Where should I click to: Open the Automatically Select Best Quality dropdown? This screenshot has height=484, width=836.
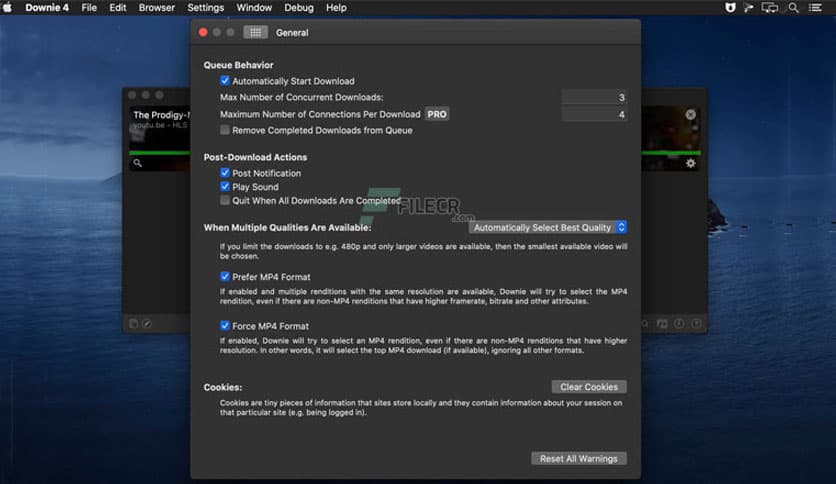click(x=548, y=228)
